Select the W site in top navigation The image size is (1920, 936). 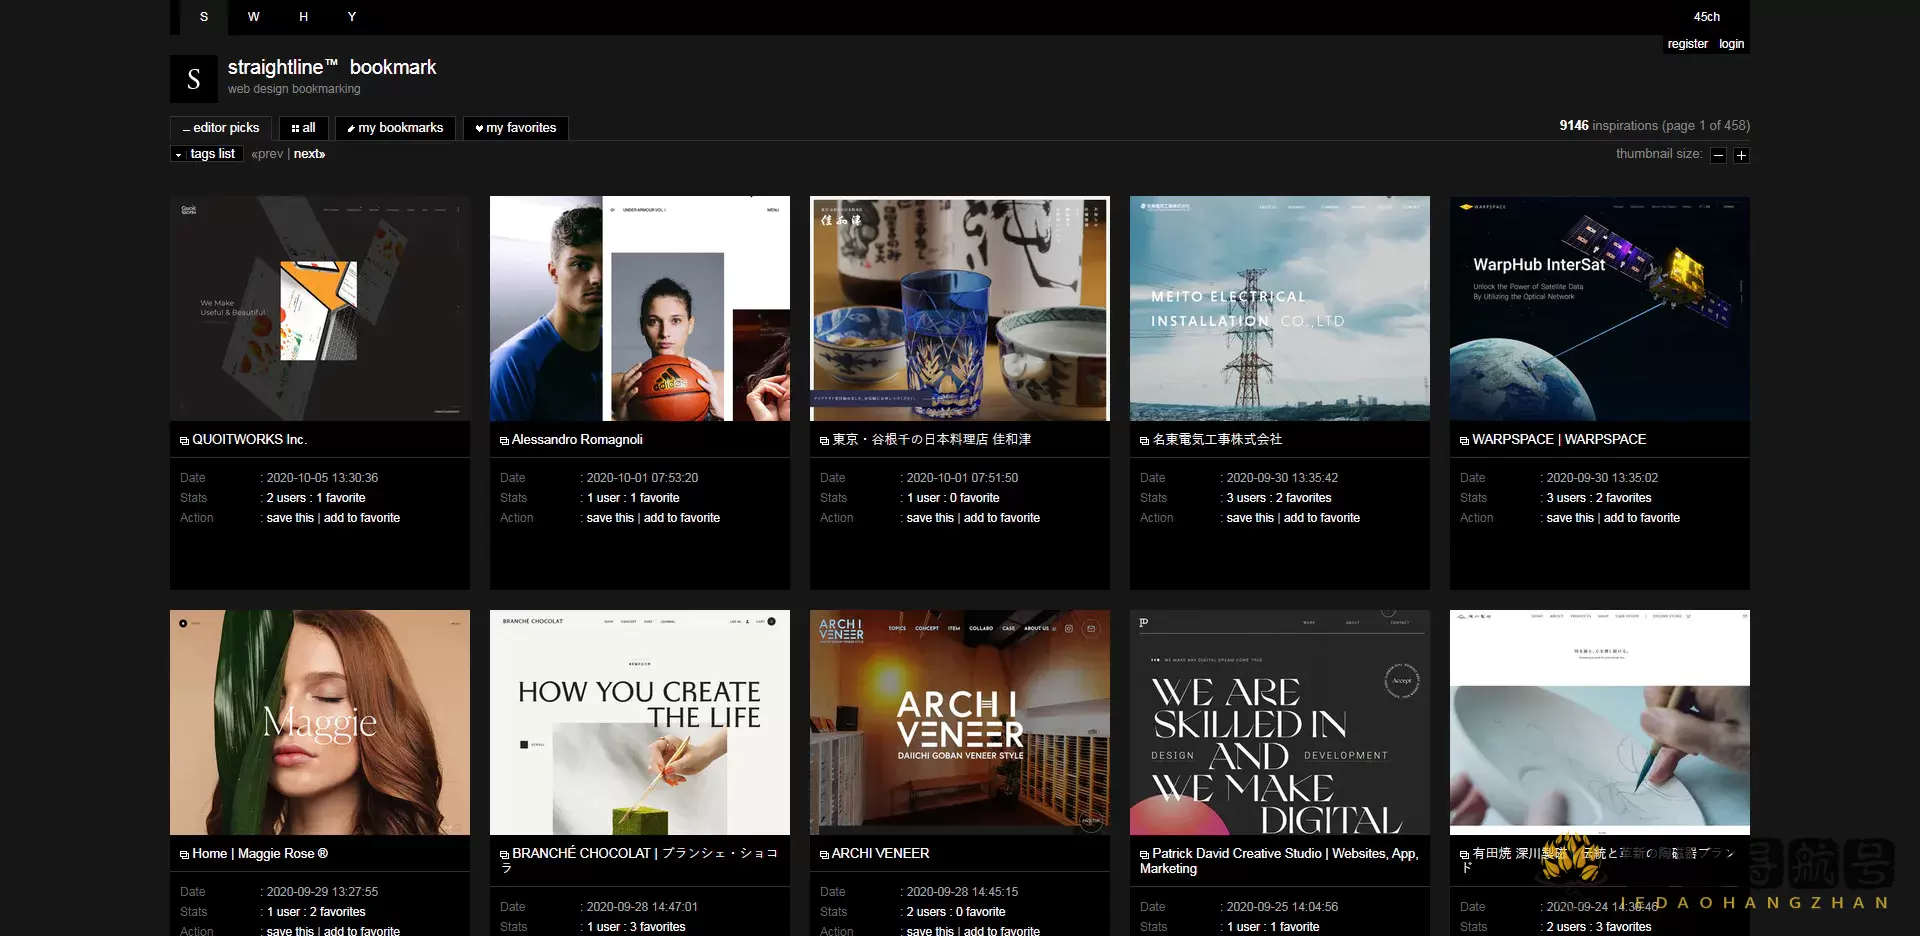254,17
